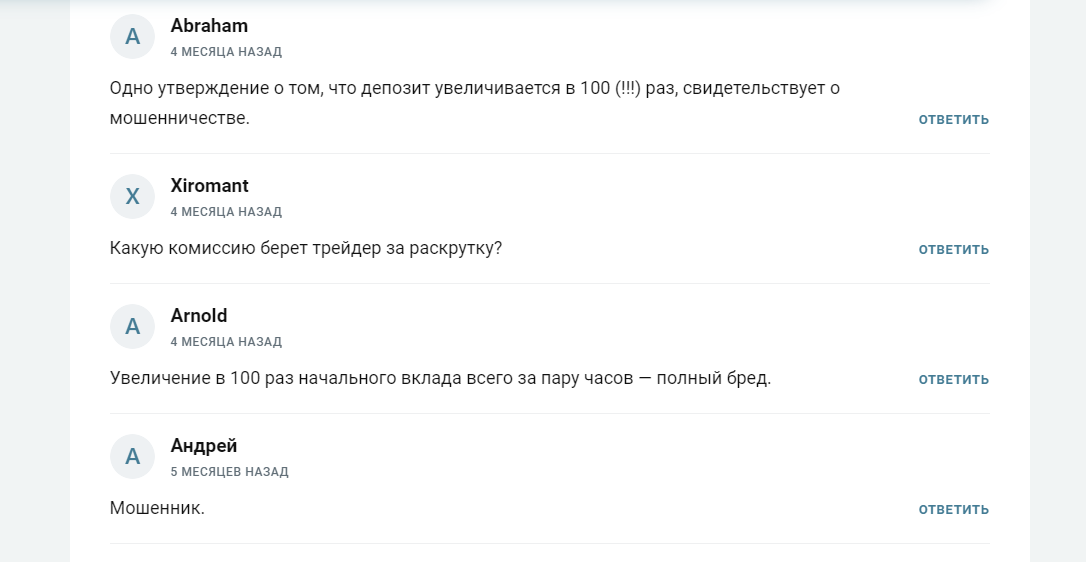This screenshot has width=1086, height=562.
Task: Click Xiromant's "X" avatar icon
Action: (x=132, y=197)
